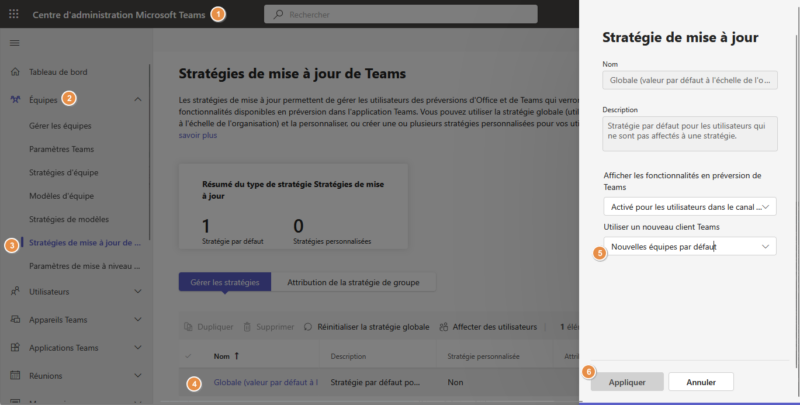Expand the Réunions section chevron
Viewport: 800px width, 405px height.
tap(138, 375)
